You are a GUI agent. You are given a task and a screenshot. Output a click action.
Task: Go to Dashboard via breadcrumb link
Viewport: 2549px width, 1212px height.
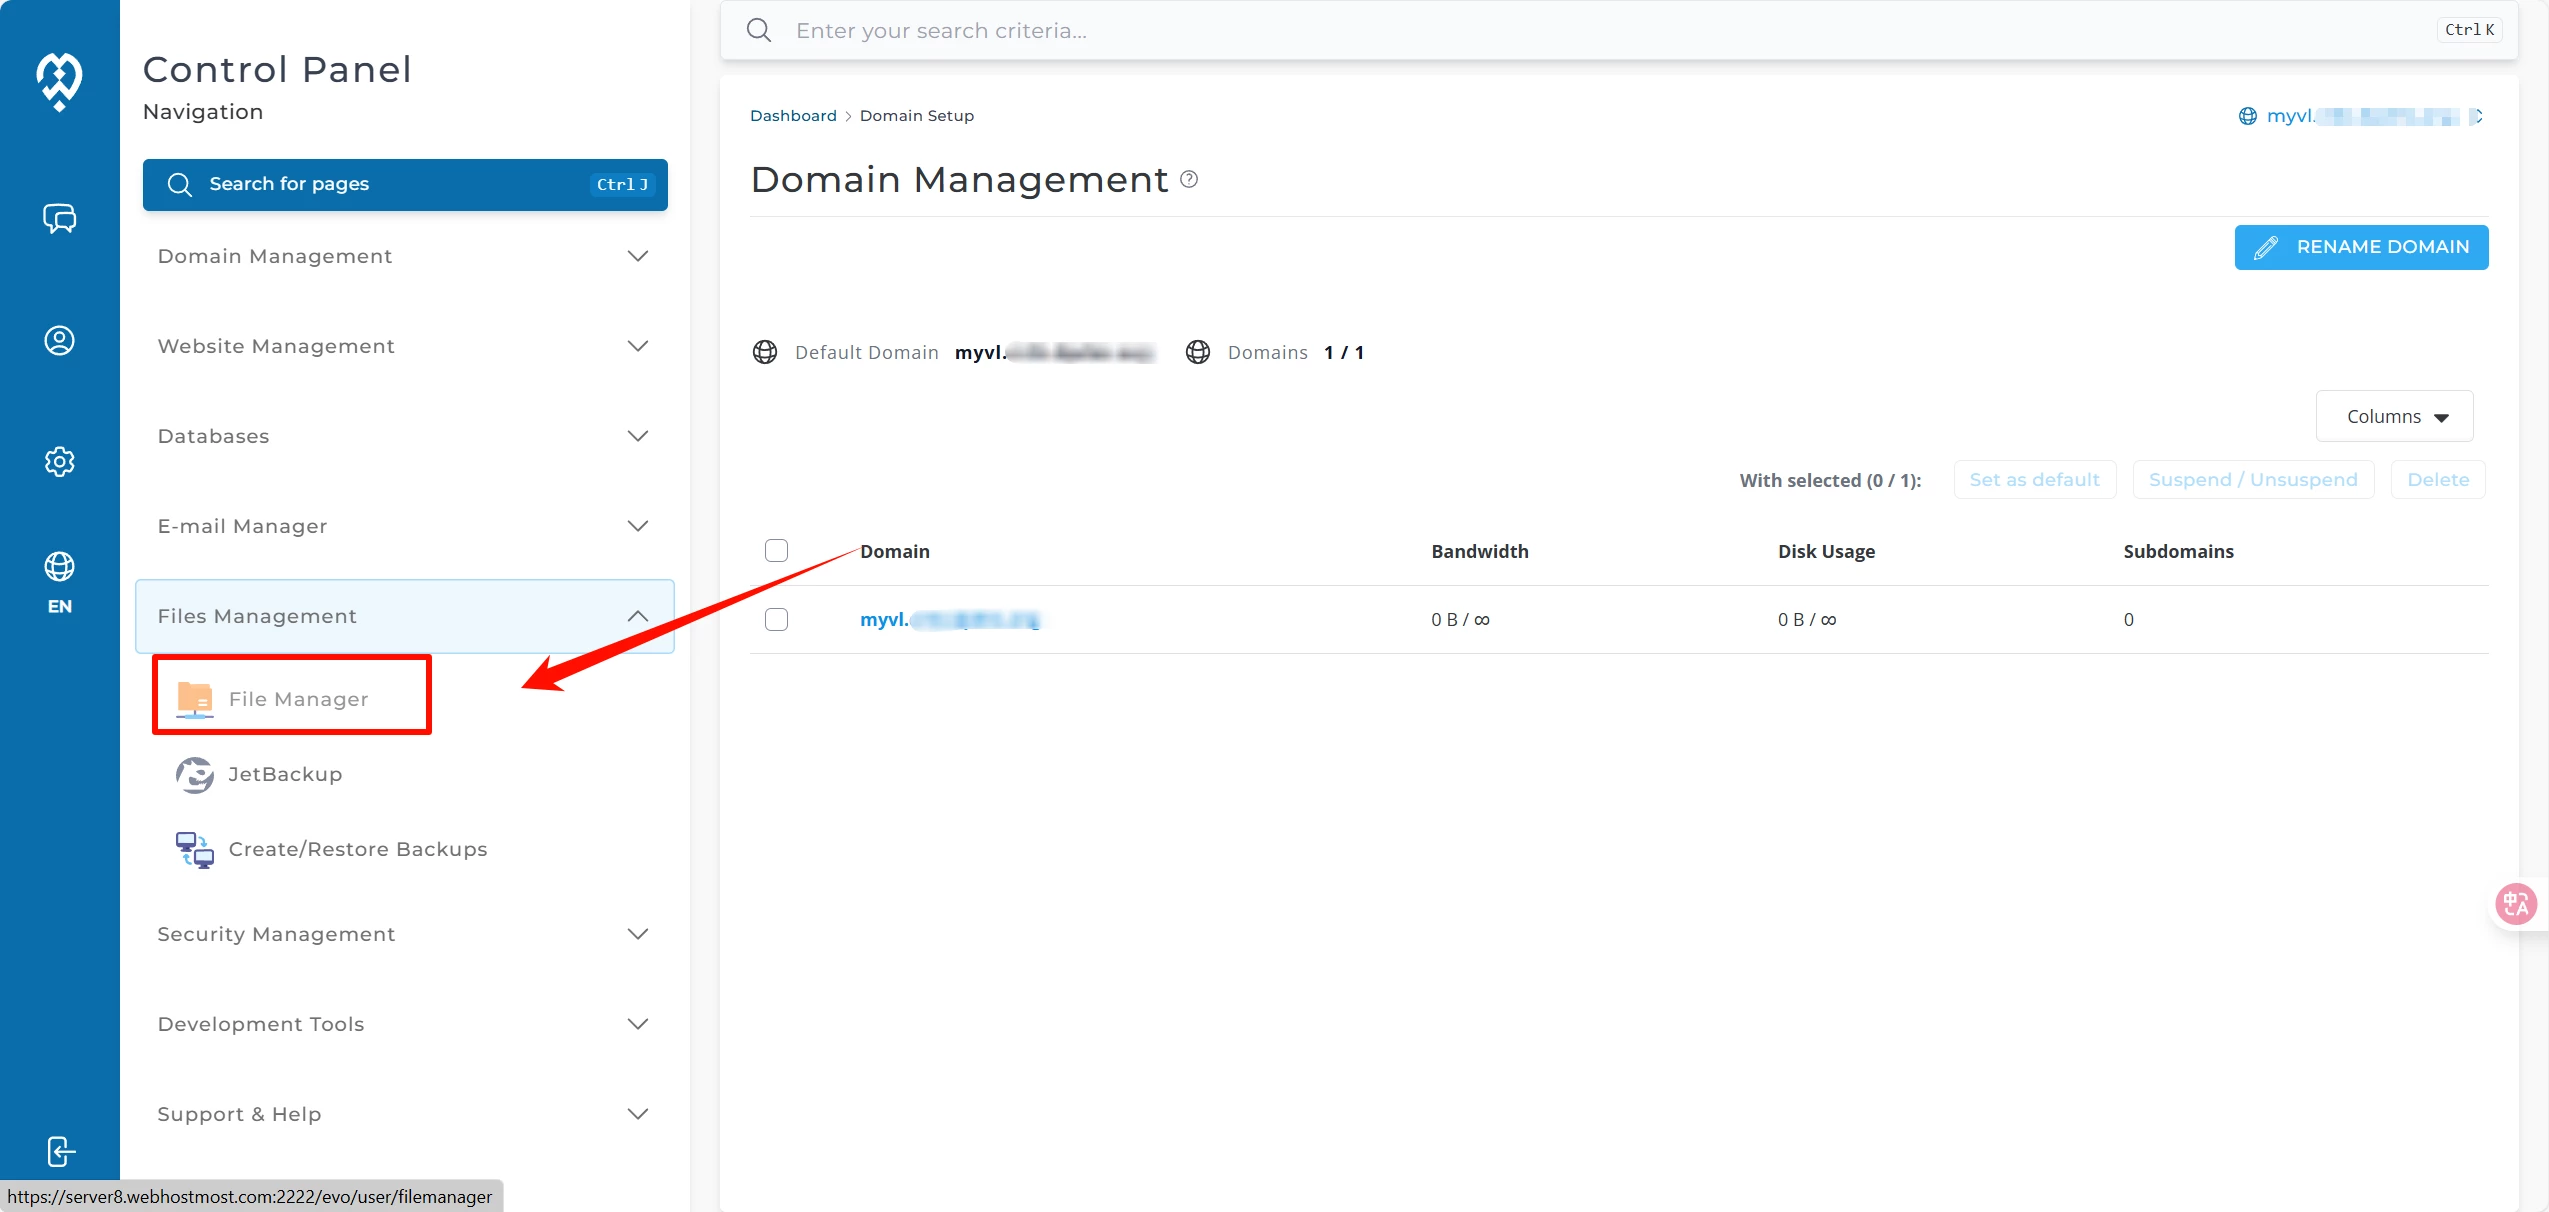click(793, 116)
